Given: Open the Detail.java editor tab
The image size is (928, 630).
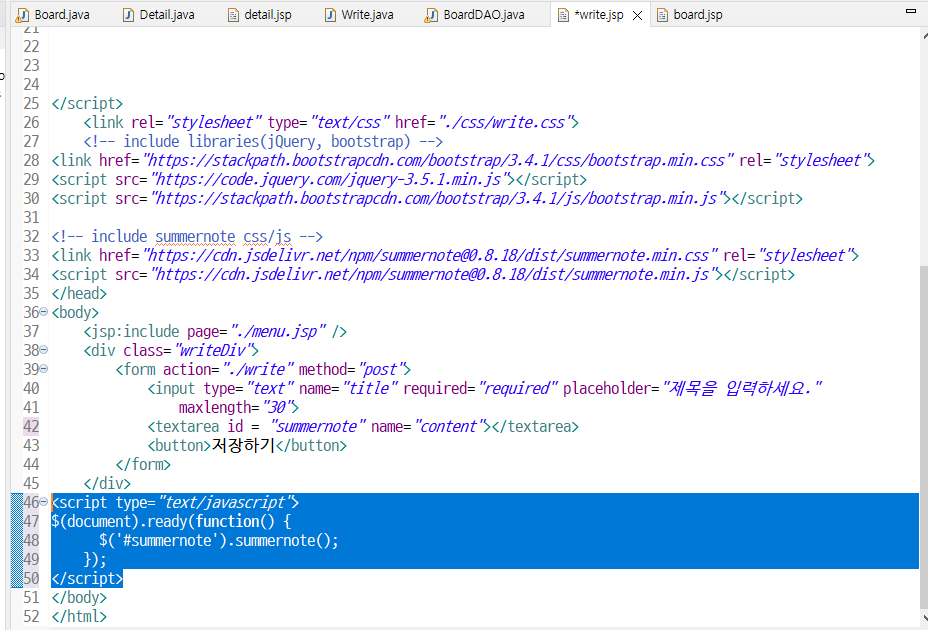Looking at the screenshot, I should coord(159,15).
